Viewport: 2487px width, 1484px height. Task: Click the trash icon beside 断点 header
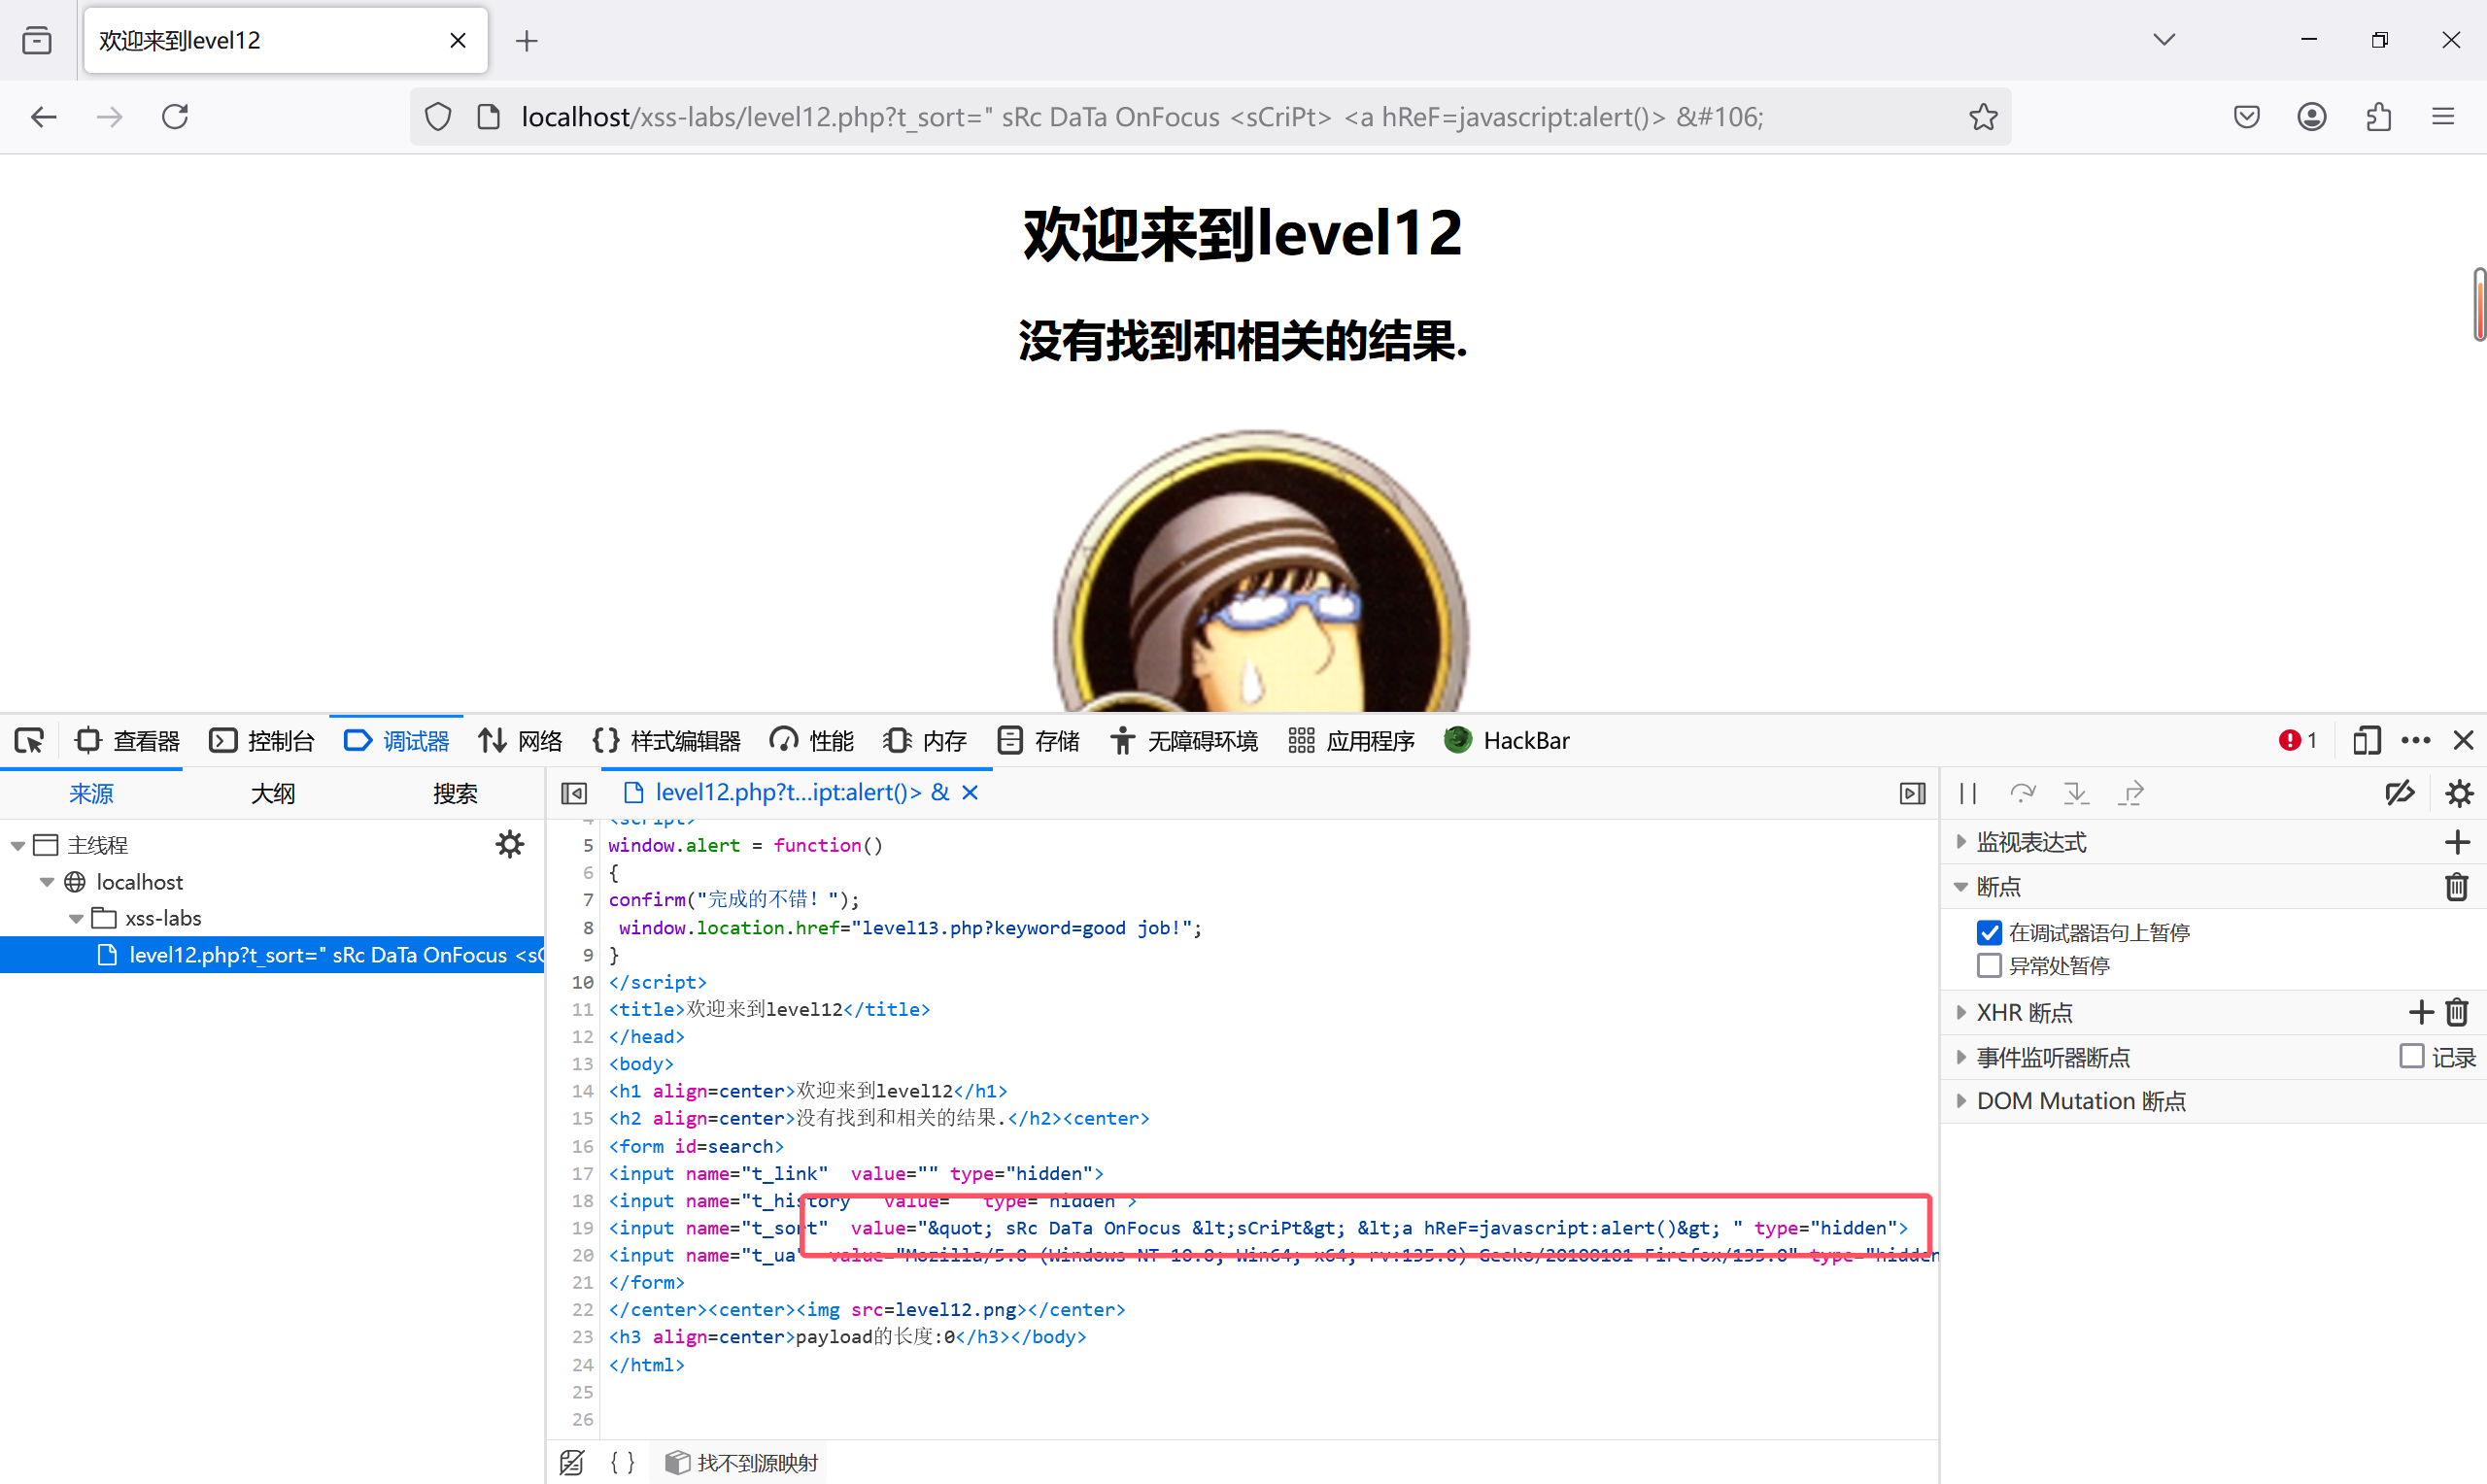(x=2457, y=887)
